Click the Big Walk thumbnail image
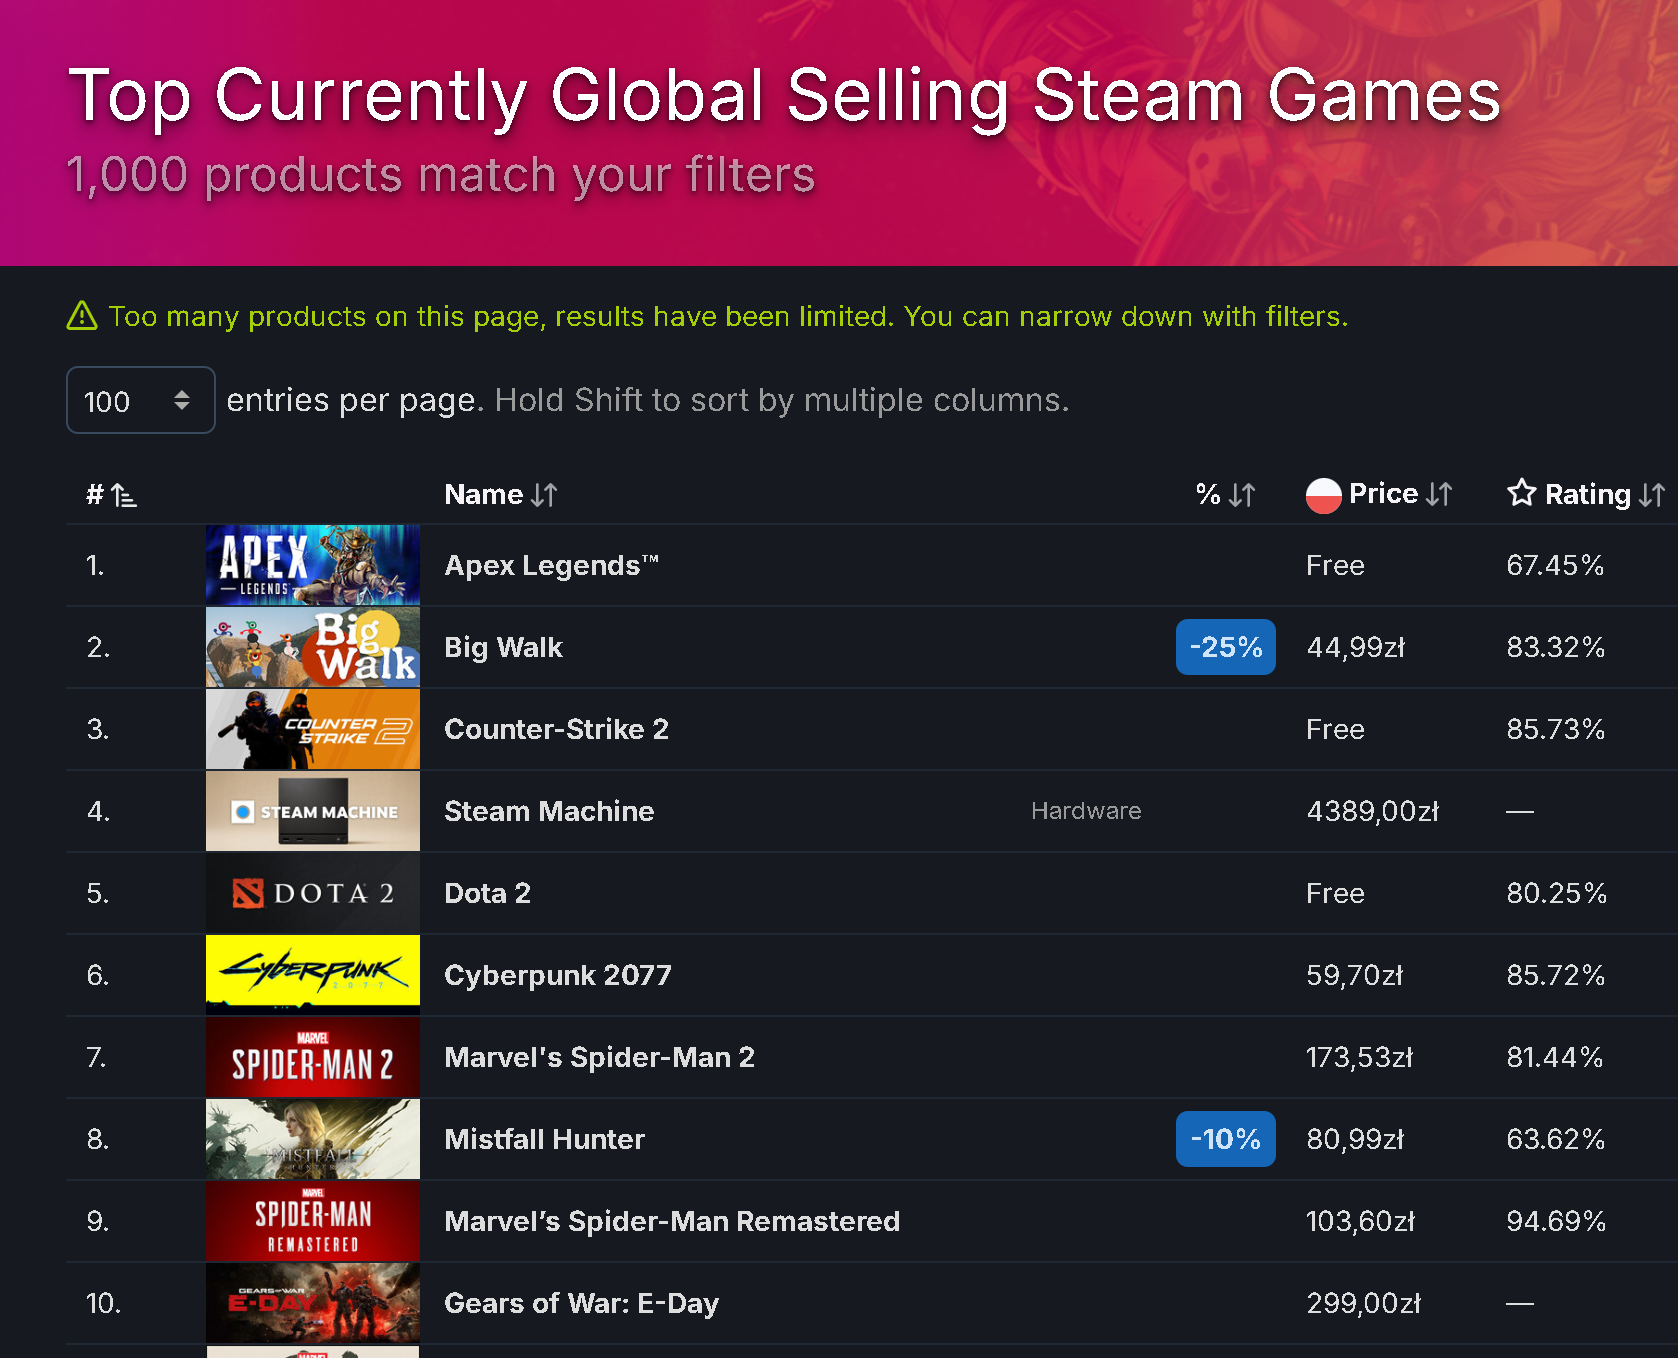 313,647
